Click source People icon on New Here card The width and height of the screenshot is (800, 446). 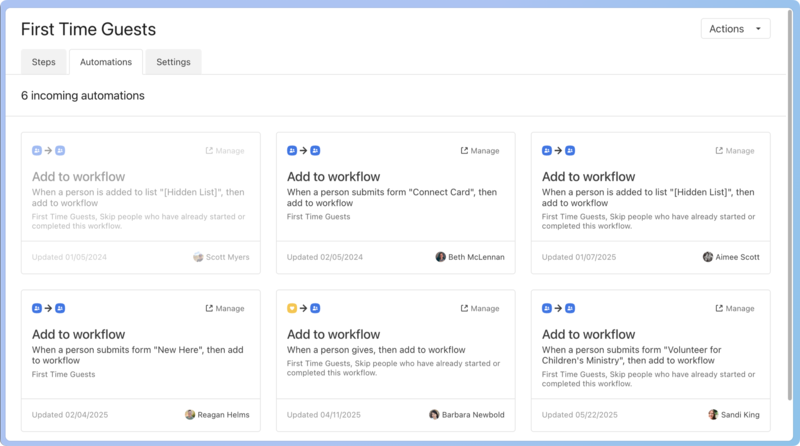point(37,308)
